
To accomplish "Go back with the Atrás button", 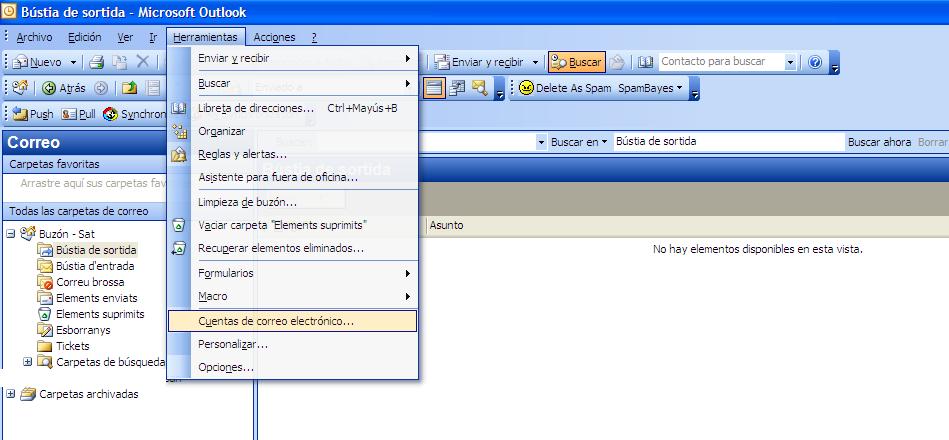I will coord(64,88).
